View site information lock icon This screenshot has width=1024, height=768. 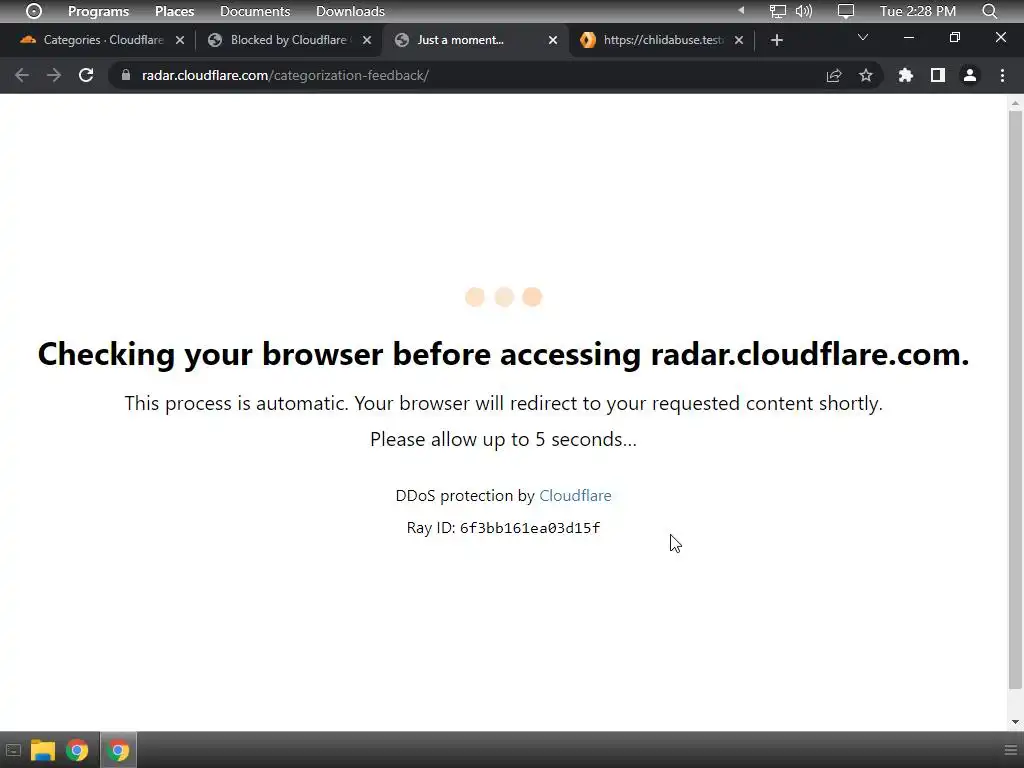click(x=126, y=75)
